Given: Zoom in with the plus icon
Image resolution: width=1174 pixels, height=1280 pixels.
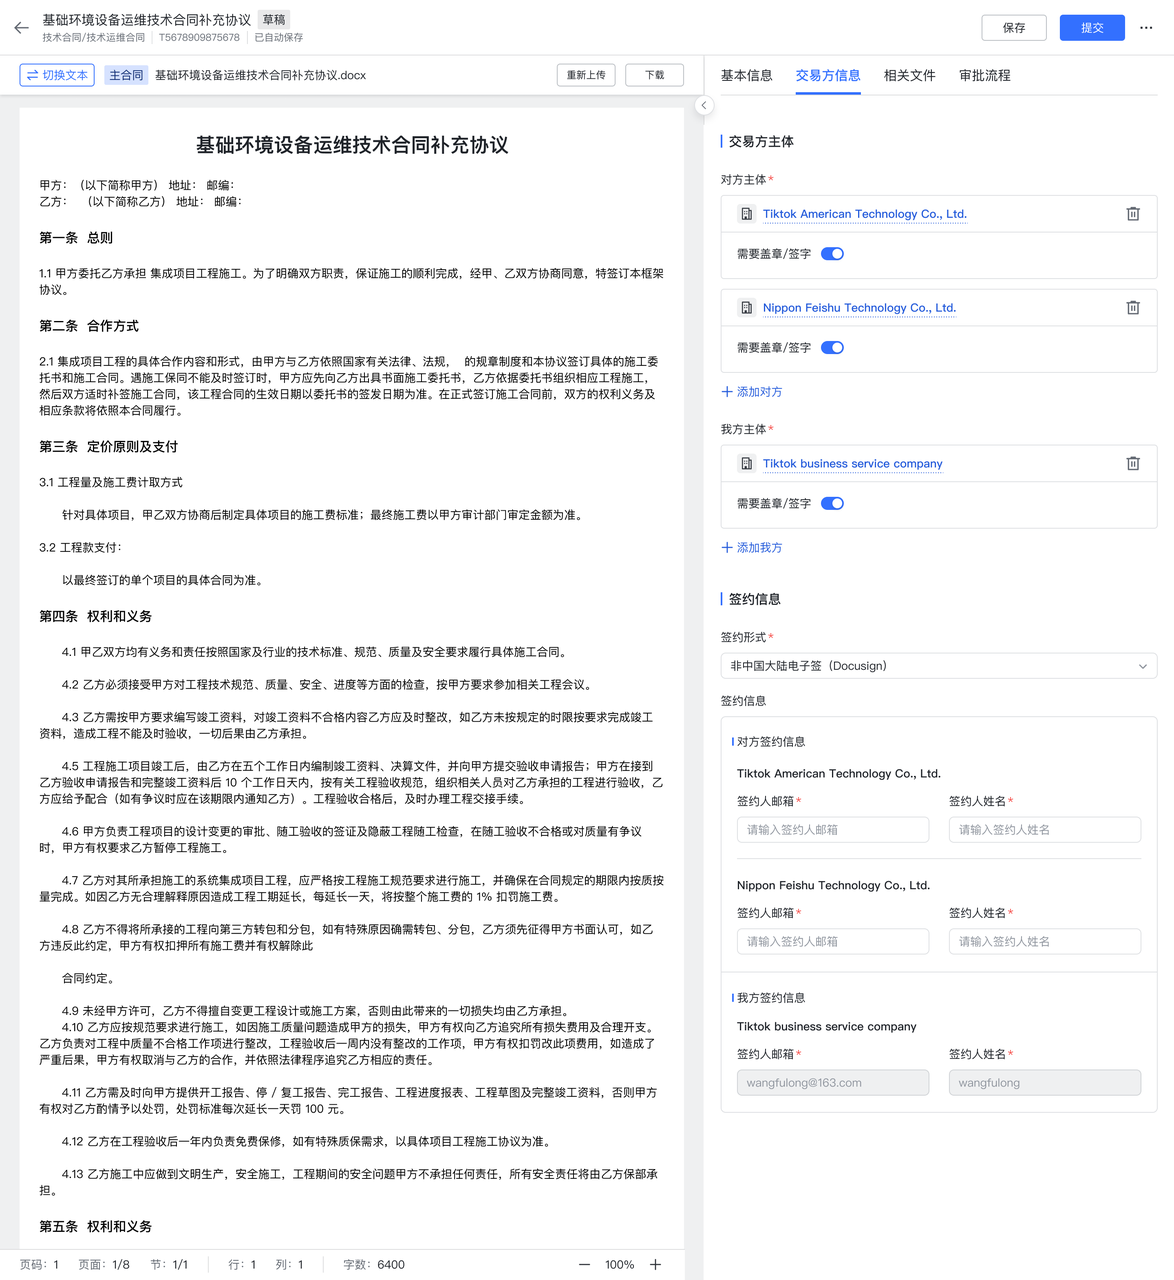Looking at the screenshot, I should (655, 1264).
